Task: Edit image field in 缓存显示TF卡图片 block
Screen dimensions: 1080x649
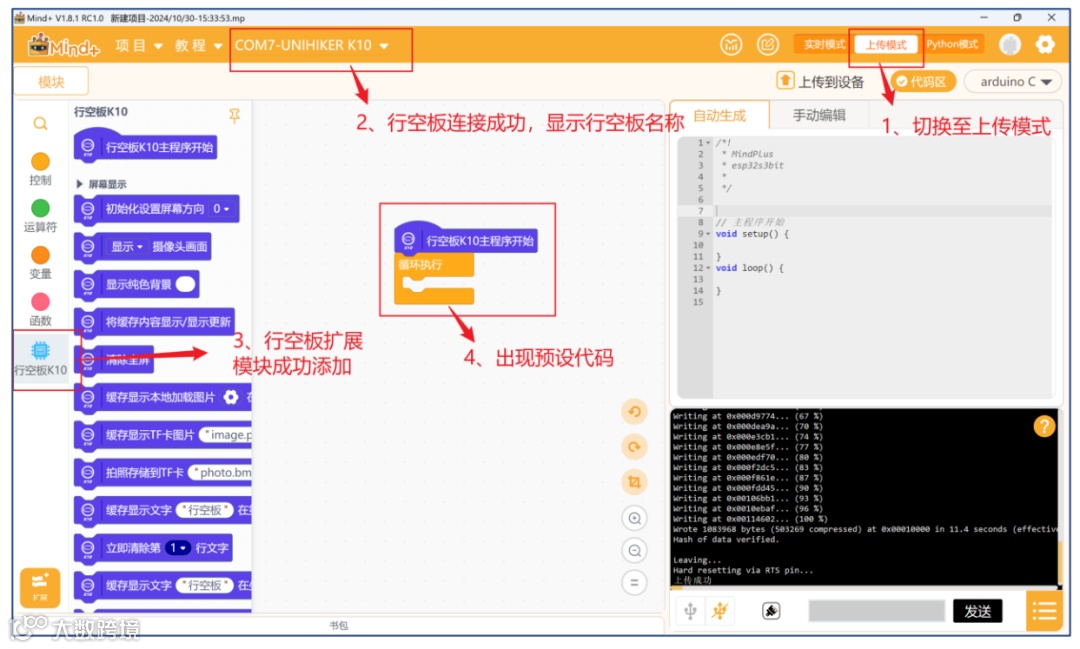Action: pos(227,435)
